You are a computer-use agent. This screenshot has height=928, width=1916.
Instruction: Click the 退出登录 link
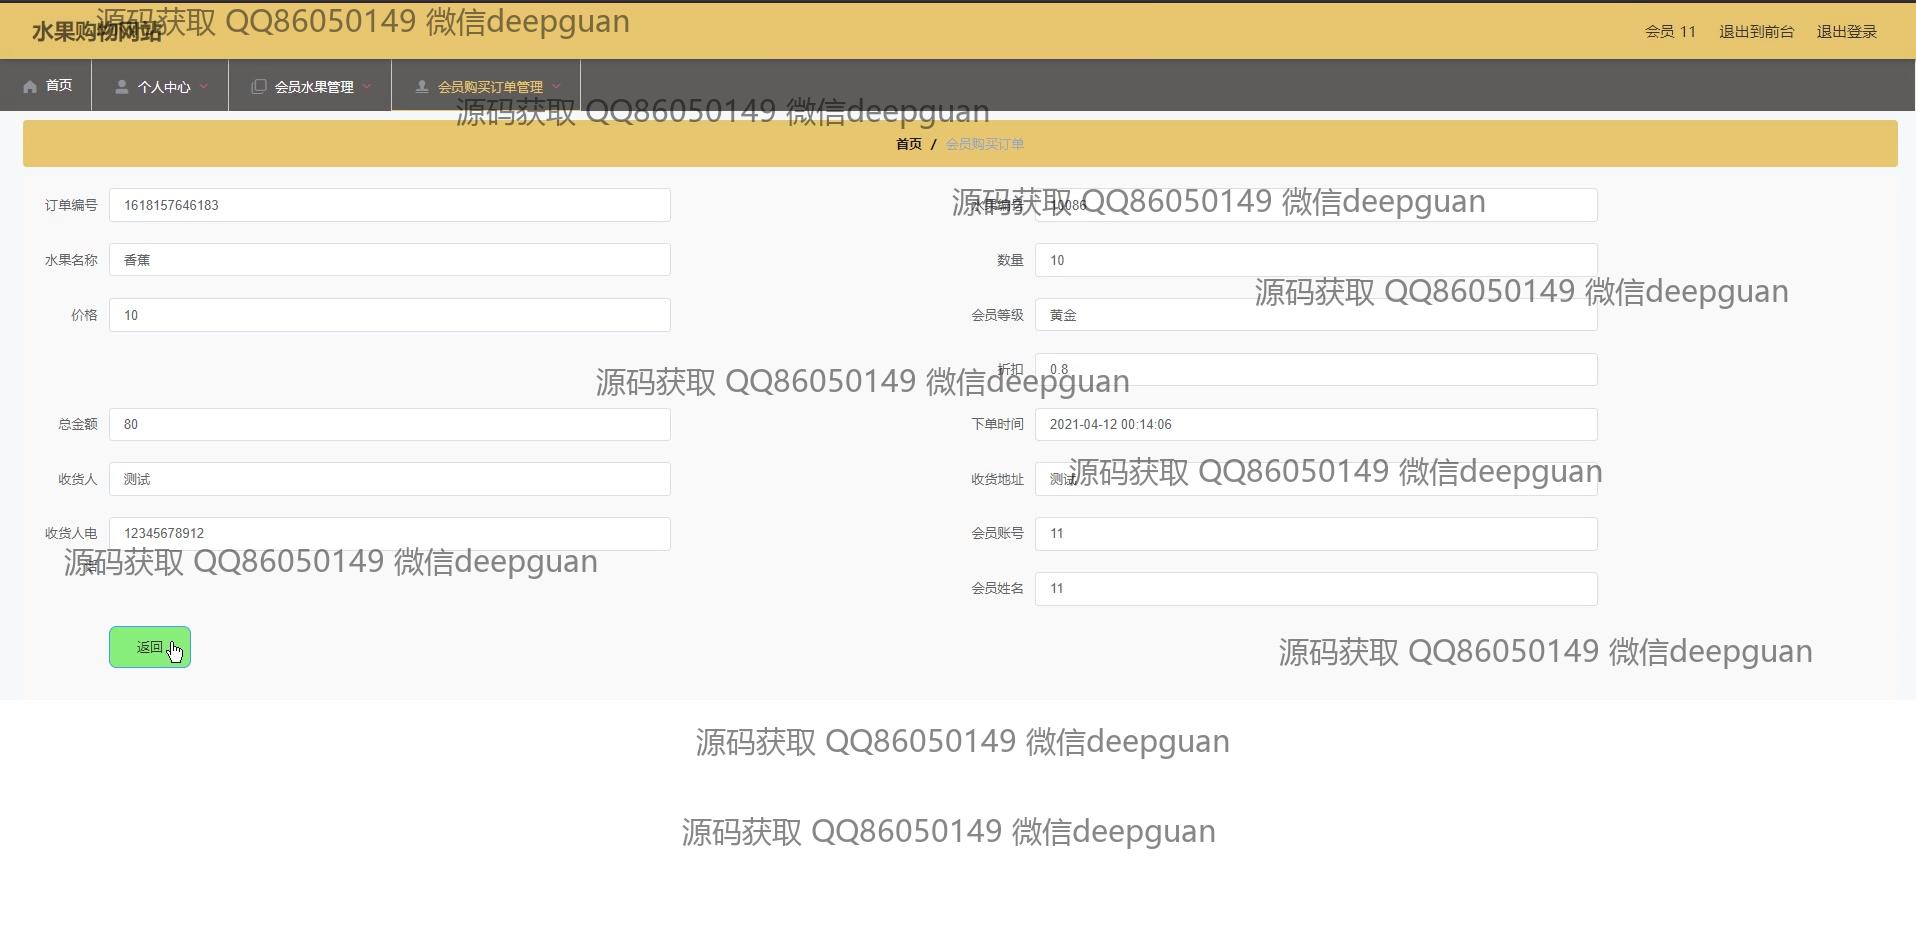tap(1846, 32)
